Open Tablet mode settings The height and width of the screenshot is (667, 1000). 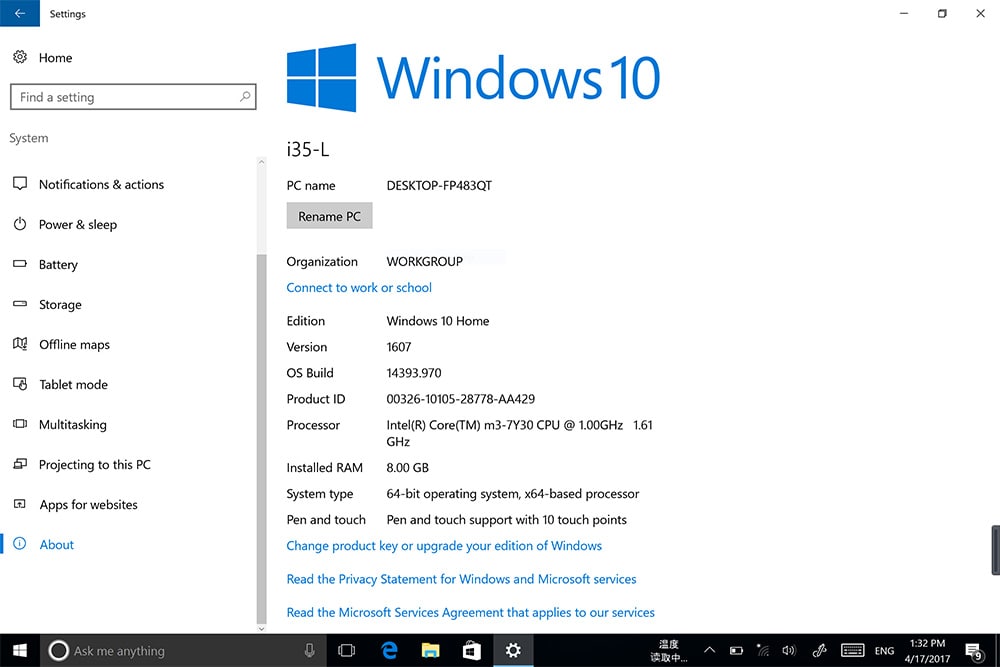tap(73, 385)
